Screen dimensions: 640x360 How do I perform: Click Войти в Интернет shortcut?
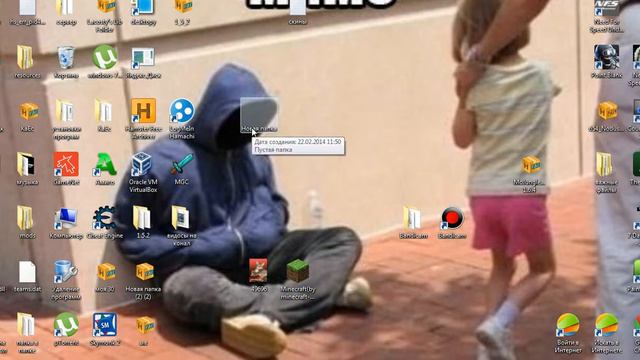[x=568, y=332]
